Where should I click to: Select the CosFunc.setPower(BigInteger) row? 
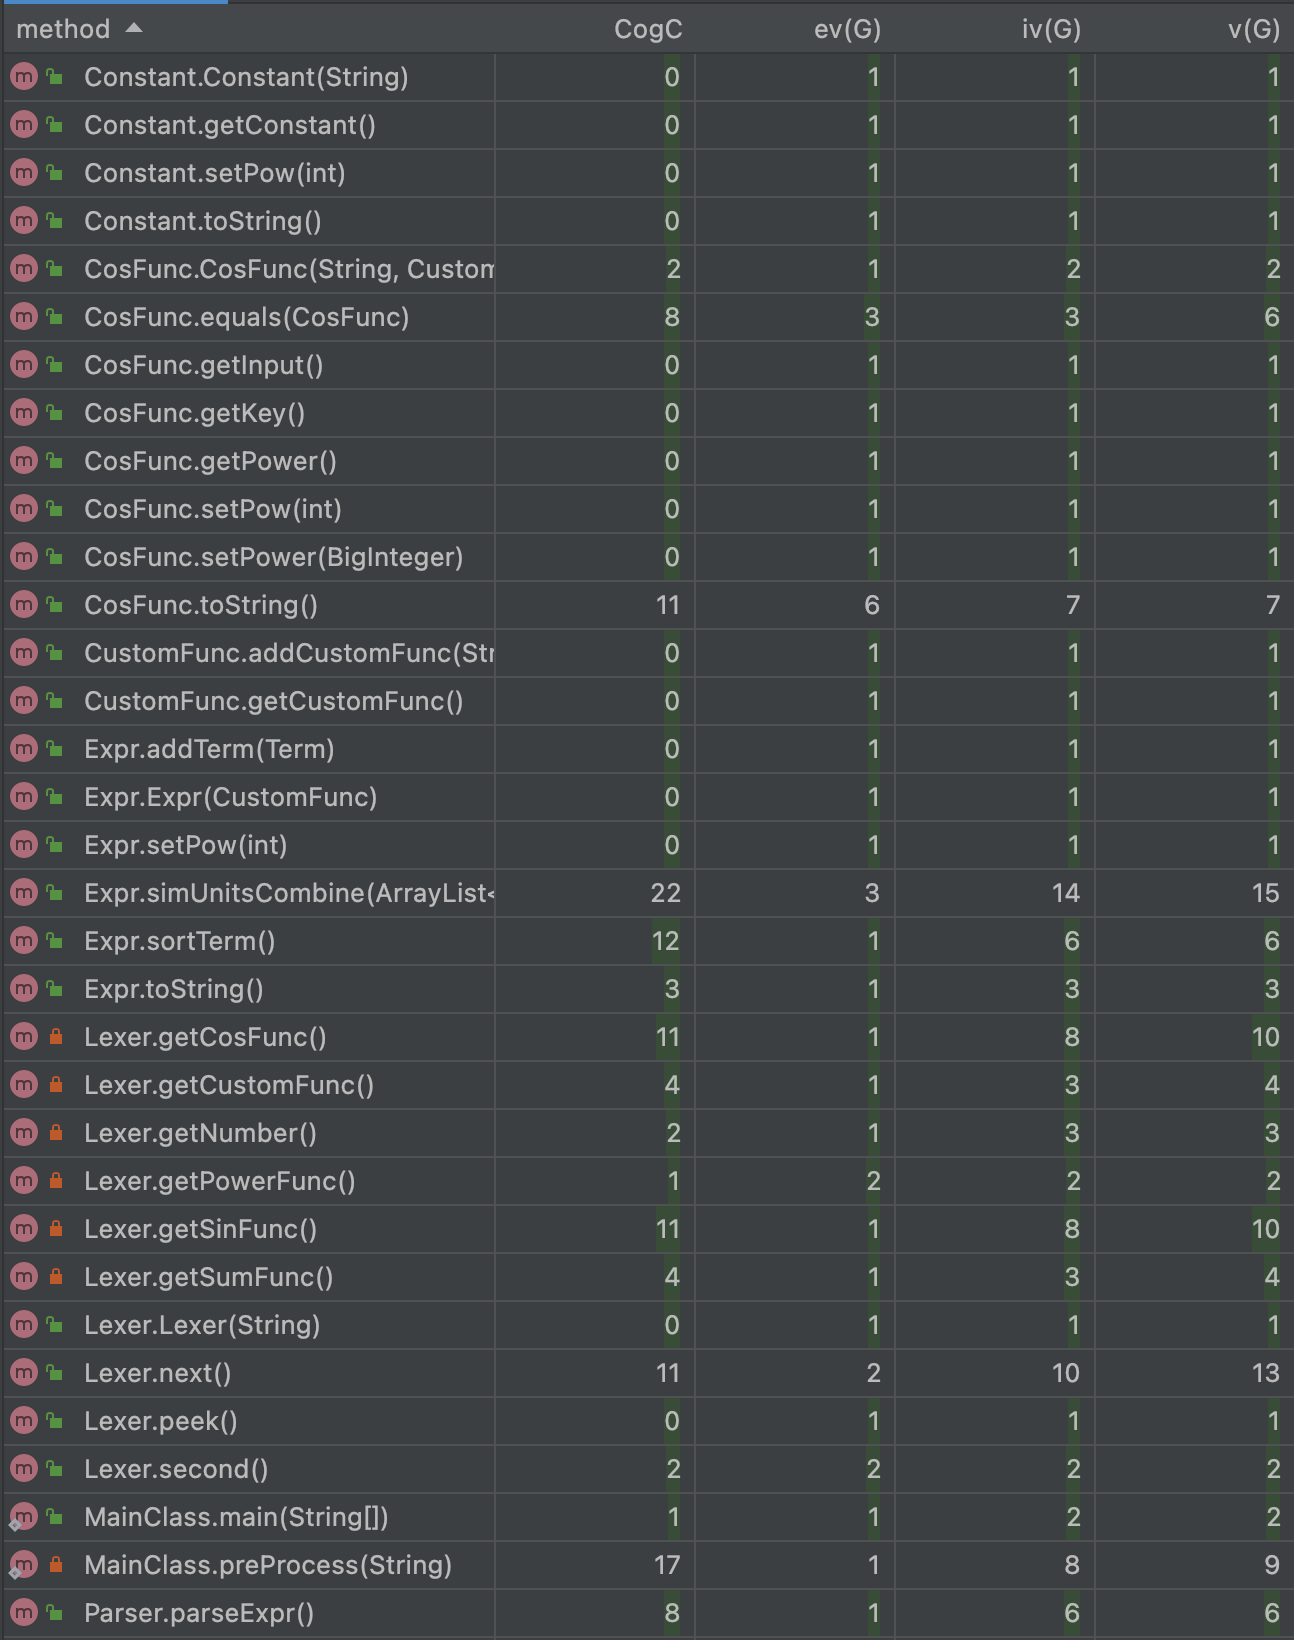(647, 557)
